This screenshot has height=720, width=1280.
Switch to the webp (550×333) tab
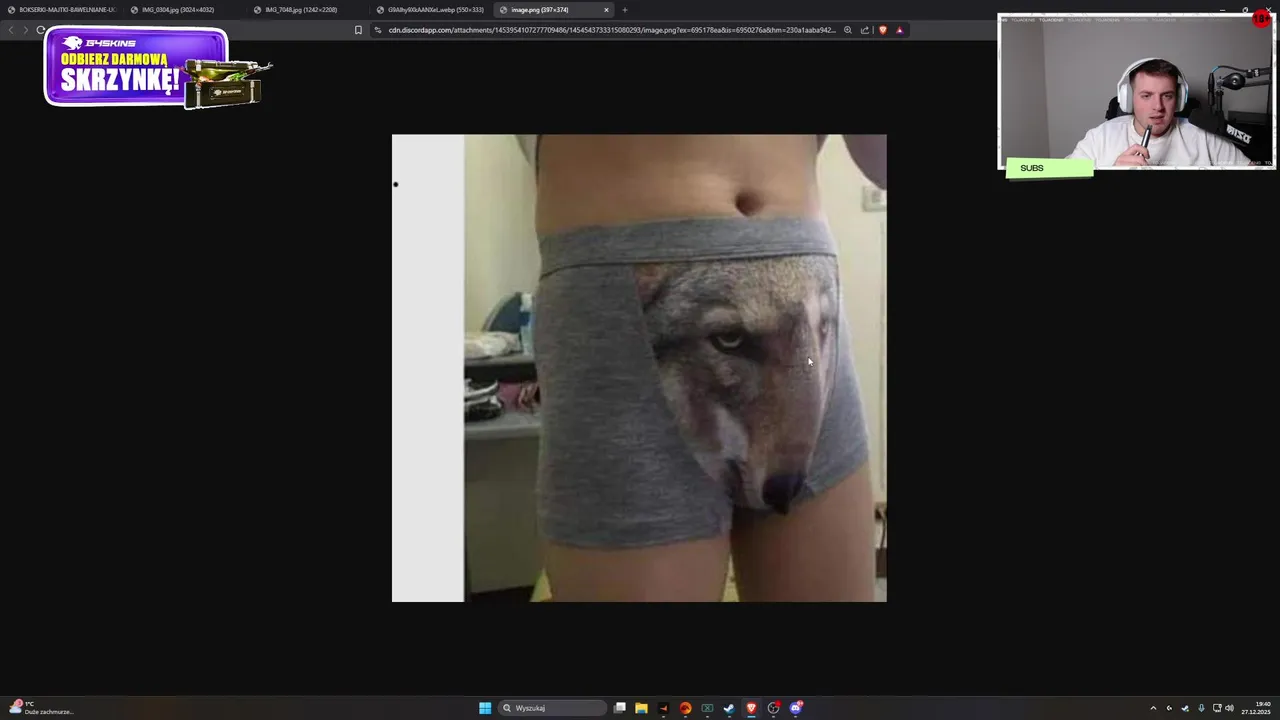[431, 10]
